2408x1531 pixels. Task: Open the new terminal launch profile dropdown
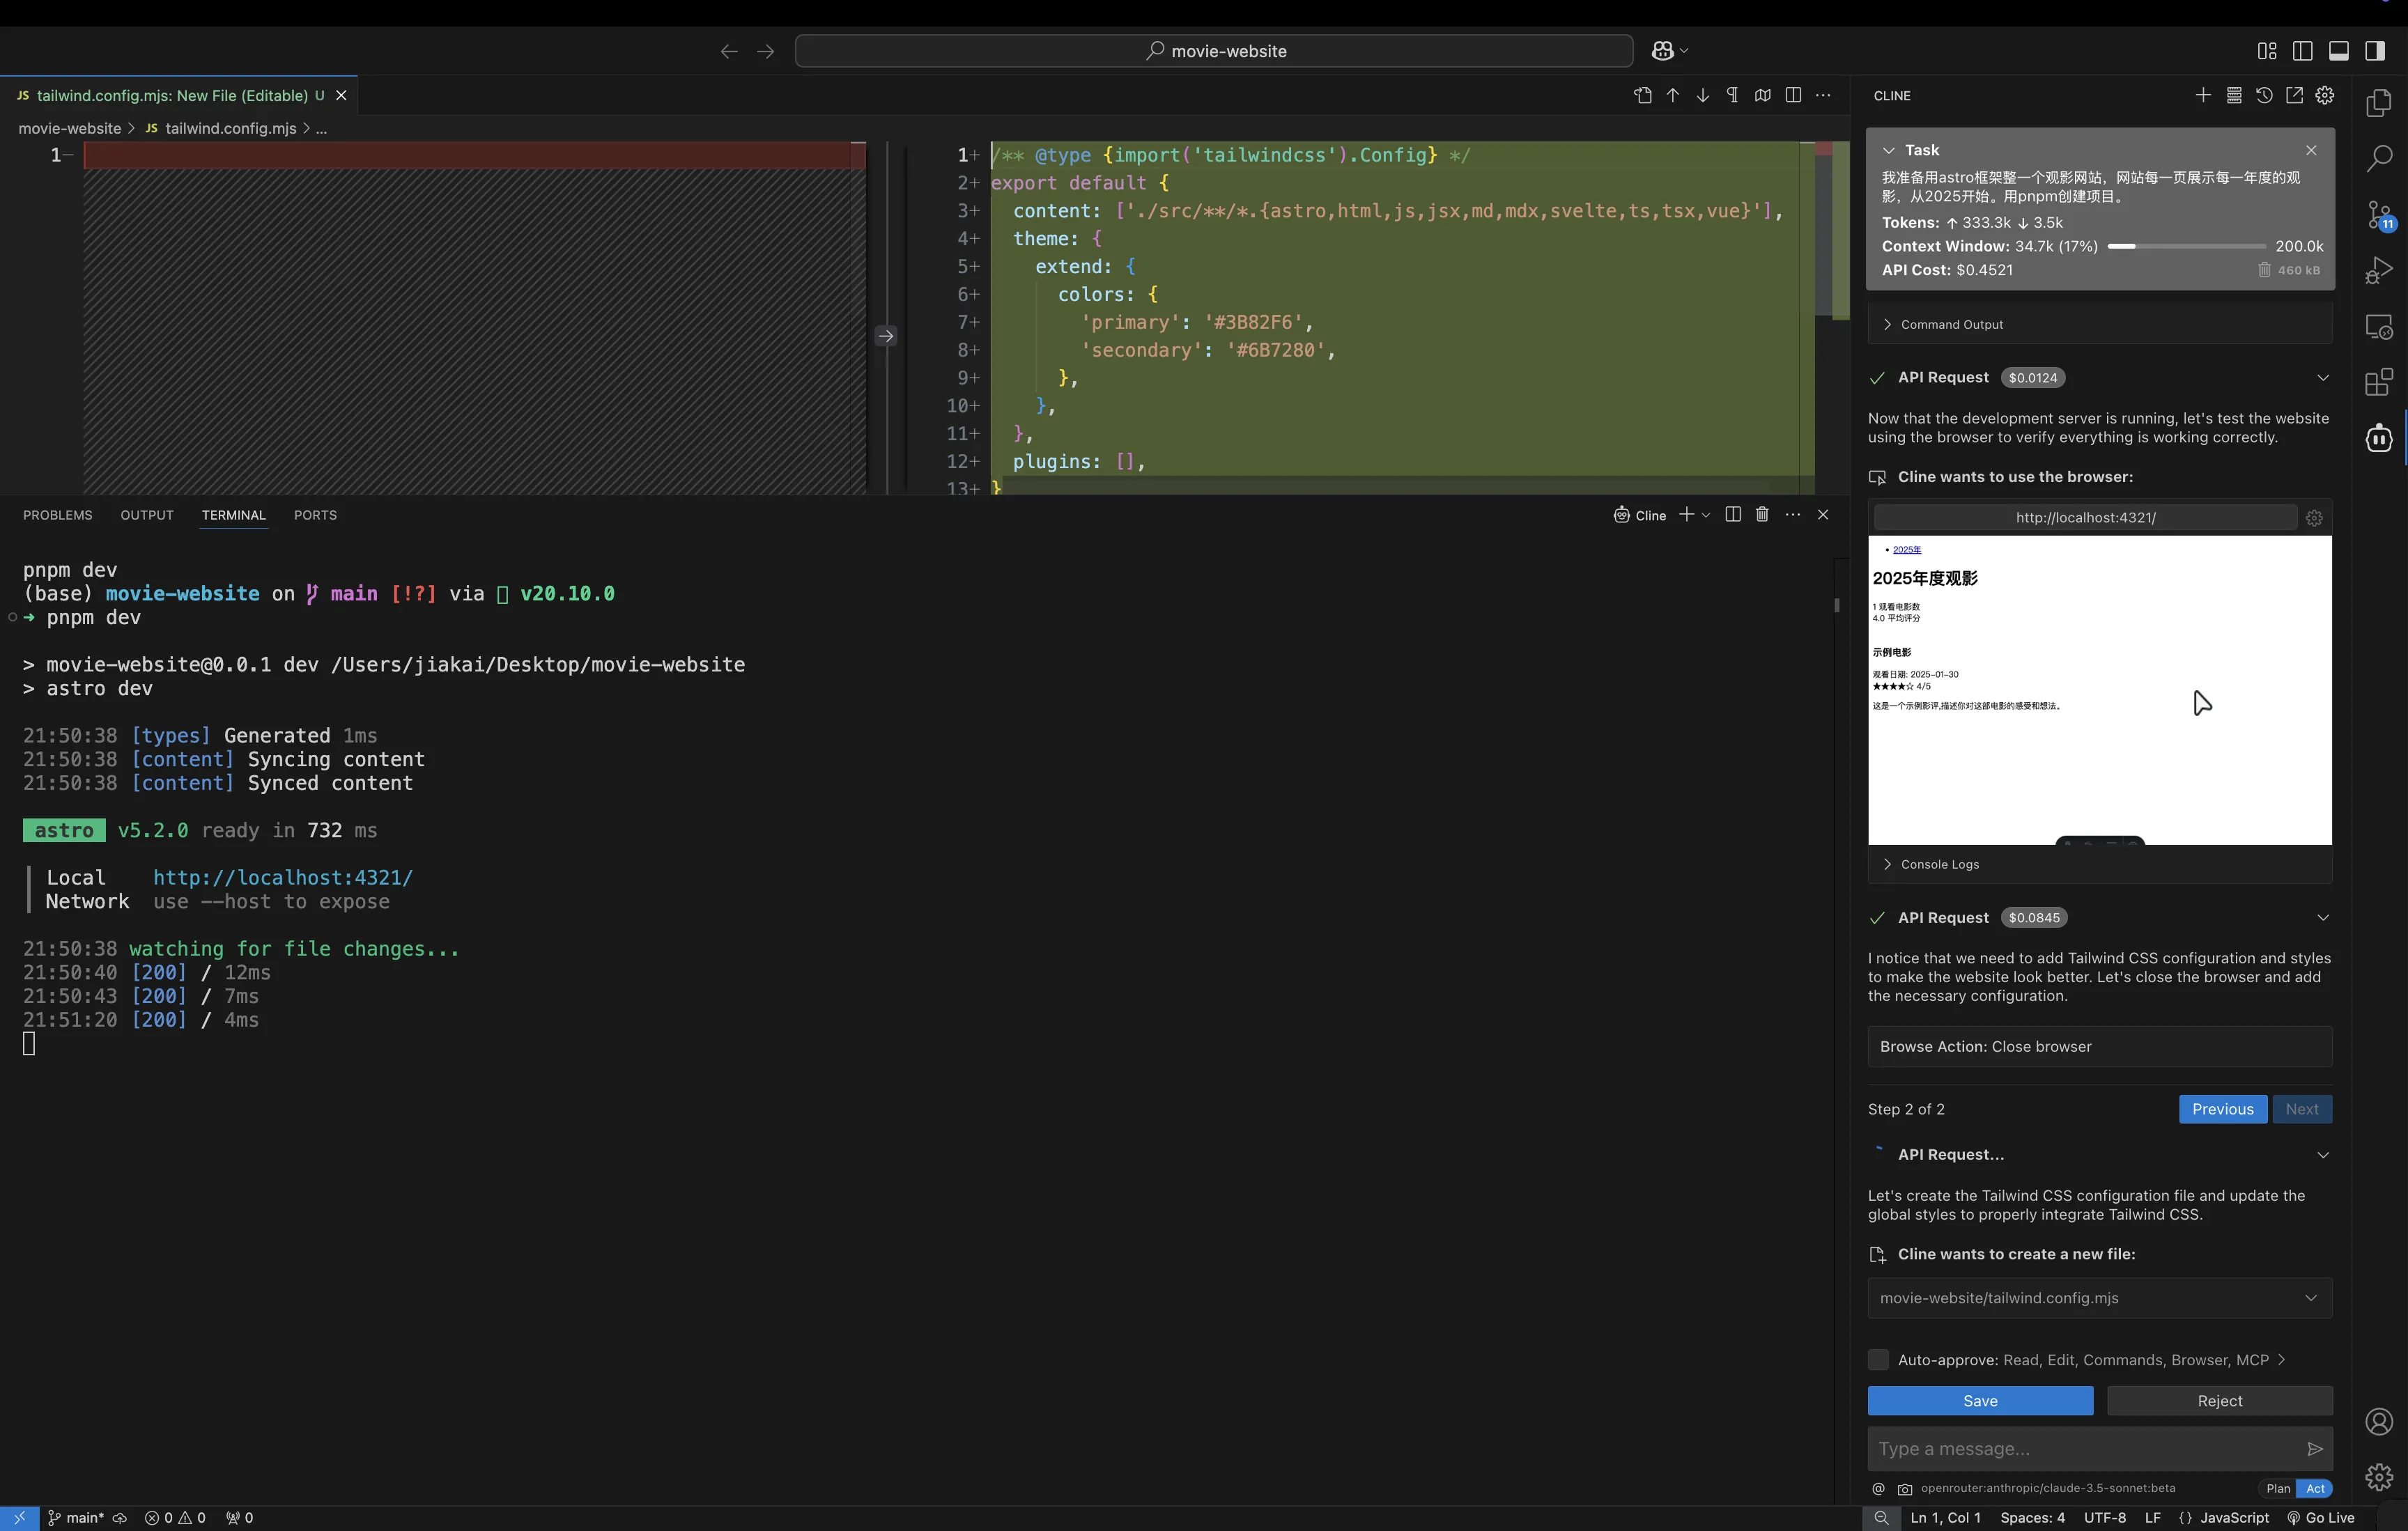pos(1706,514)
